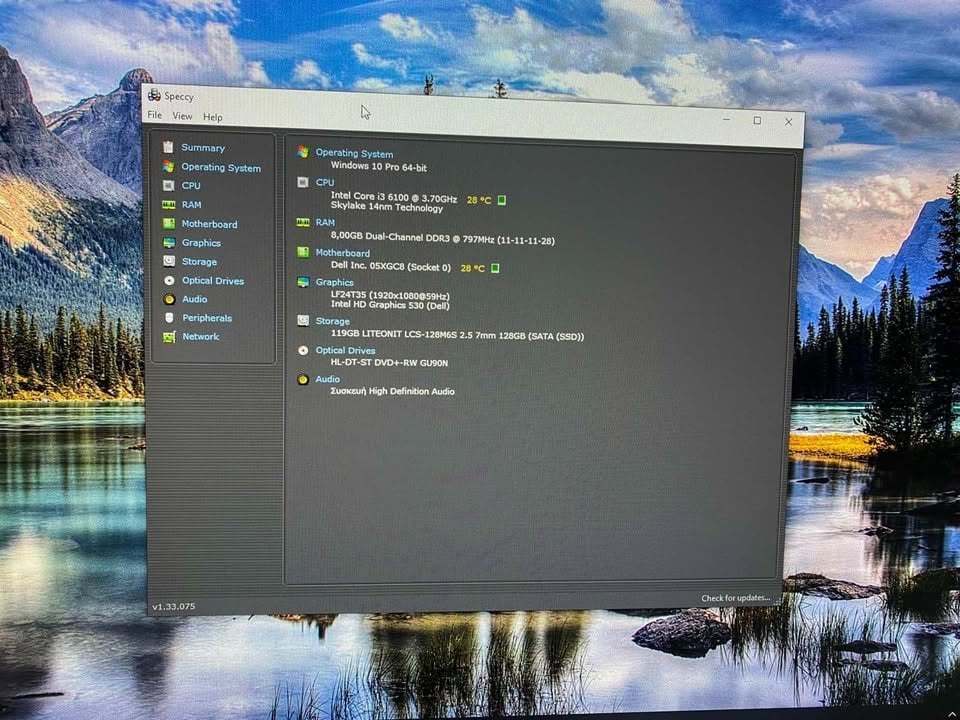
Task: Go to Operating System section in sidebar
Action: [221, 168]
